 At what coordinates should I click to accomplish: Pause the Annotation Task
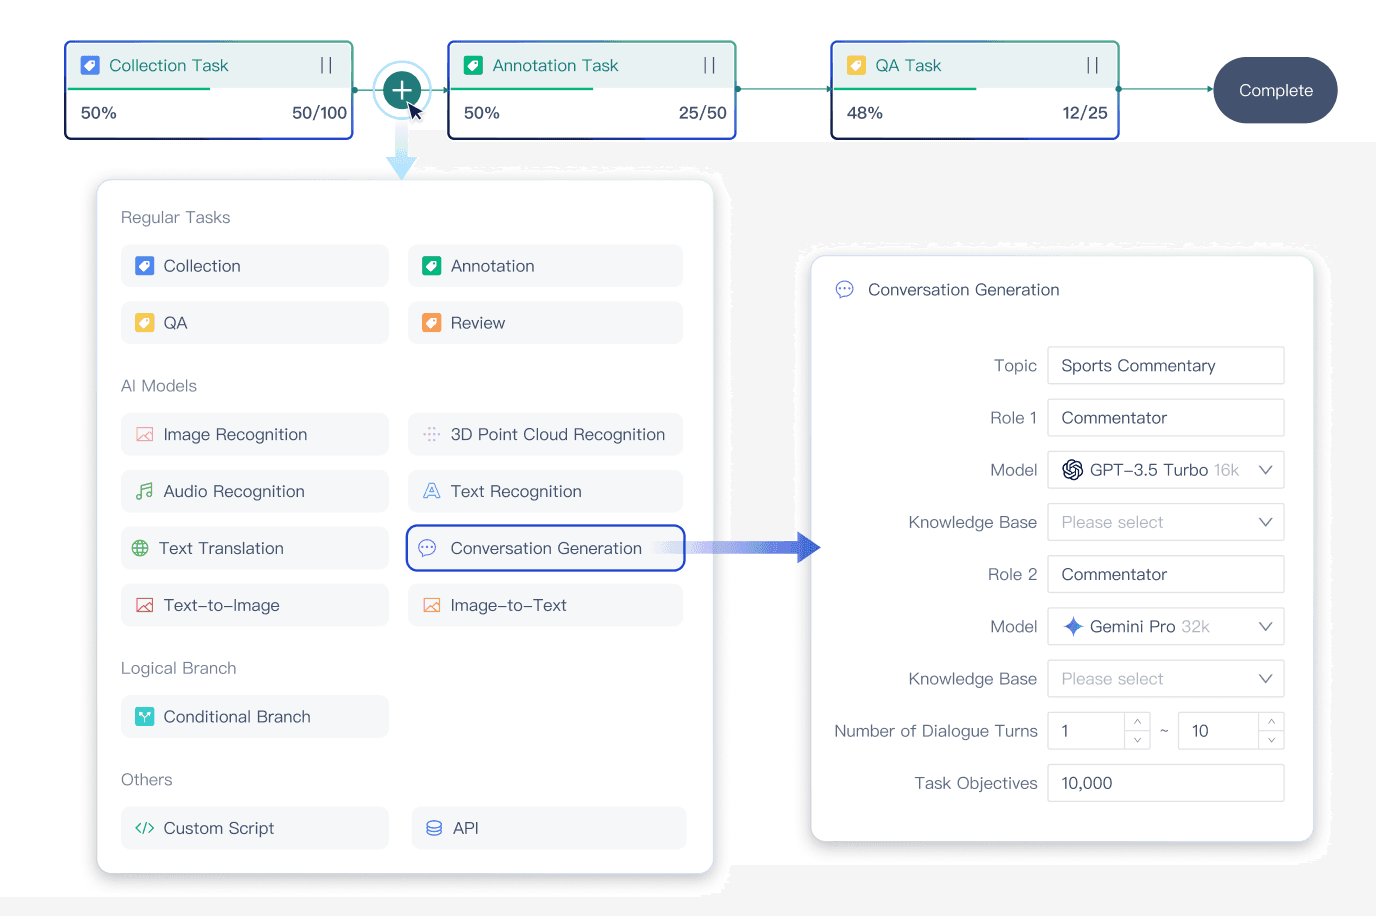pos(709,66)
